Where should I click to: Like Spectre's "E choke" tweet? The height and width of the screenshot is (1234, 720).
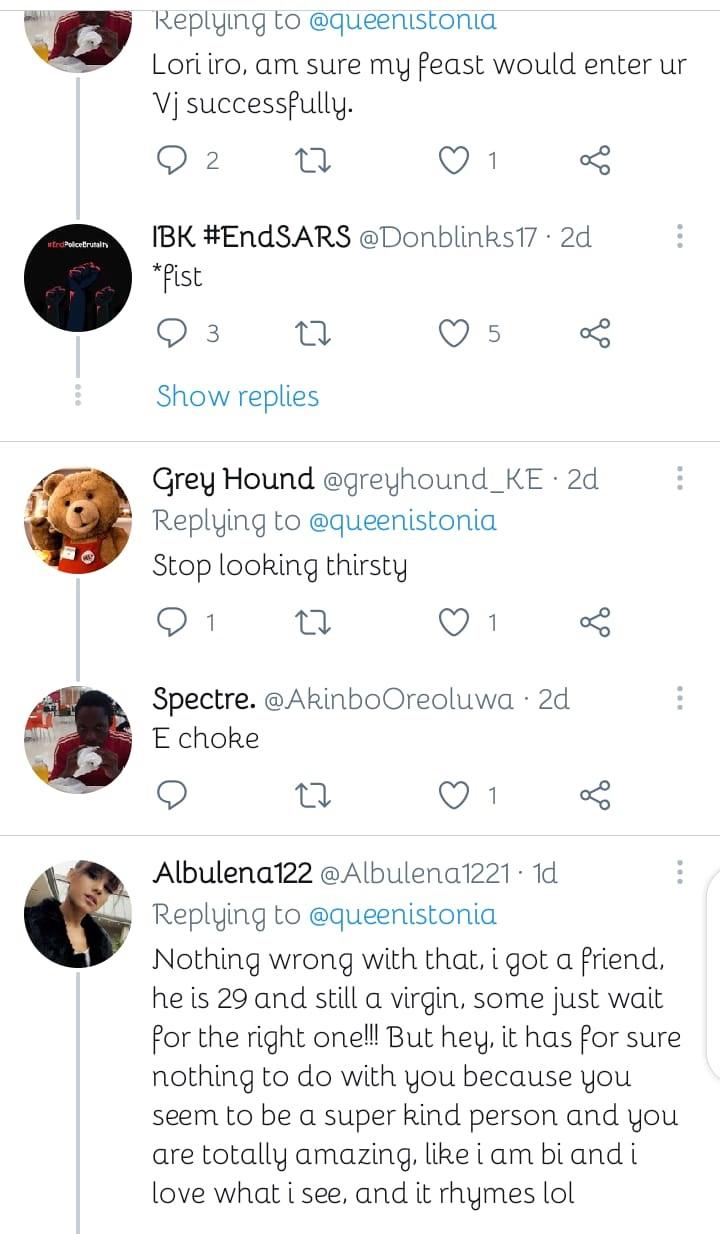point(455,795)
